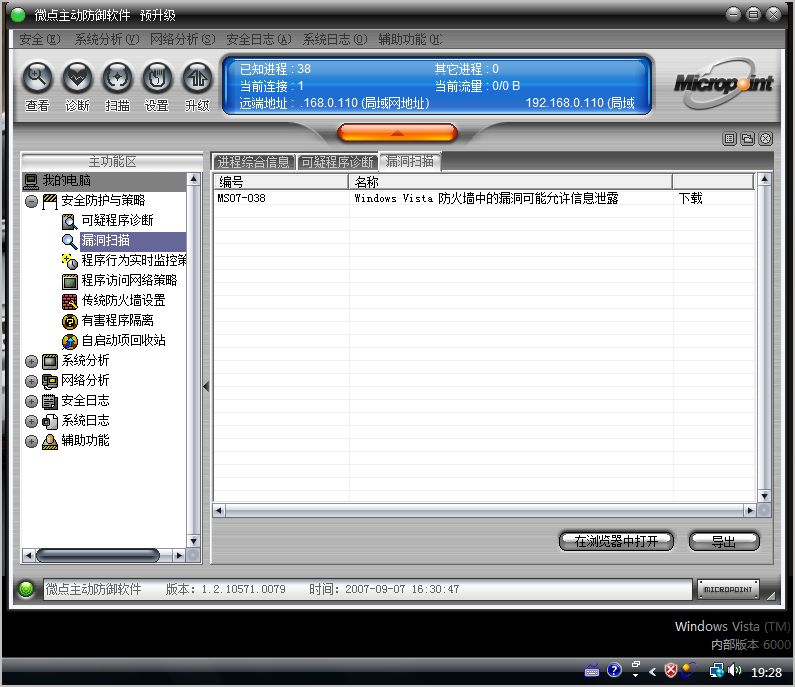
Task: Click the window-restore icon above the tab panel
Action: (747, 138)
